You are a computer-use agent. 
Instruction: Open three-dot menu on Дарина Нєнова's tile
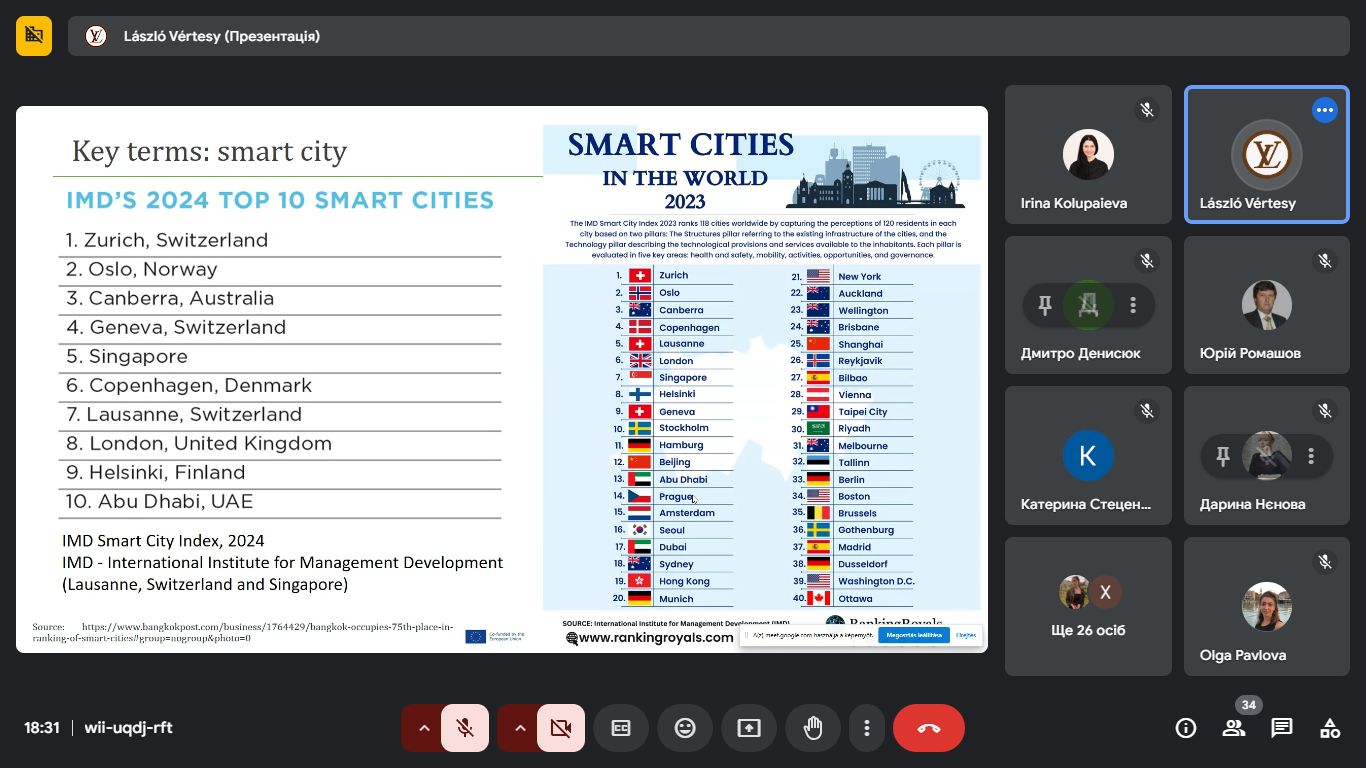click(1311, 456)
